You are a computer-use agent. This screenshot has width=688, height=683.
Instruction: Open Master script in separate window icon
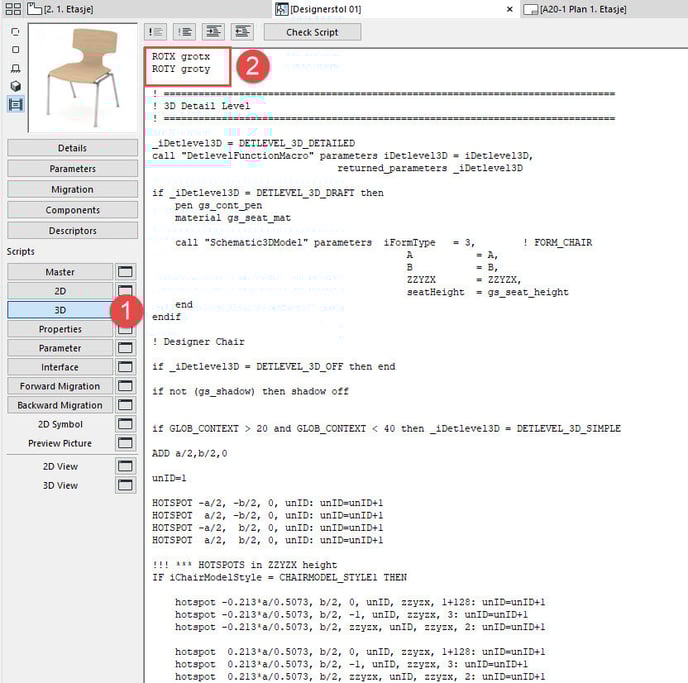coord(125,272)
